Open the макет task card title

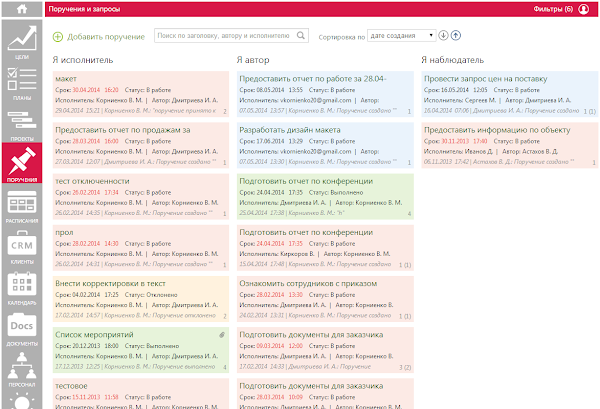[x=66, y=79]
